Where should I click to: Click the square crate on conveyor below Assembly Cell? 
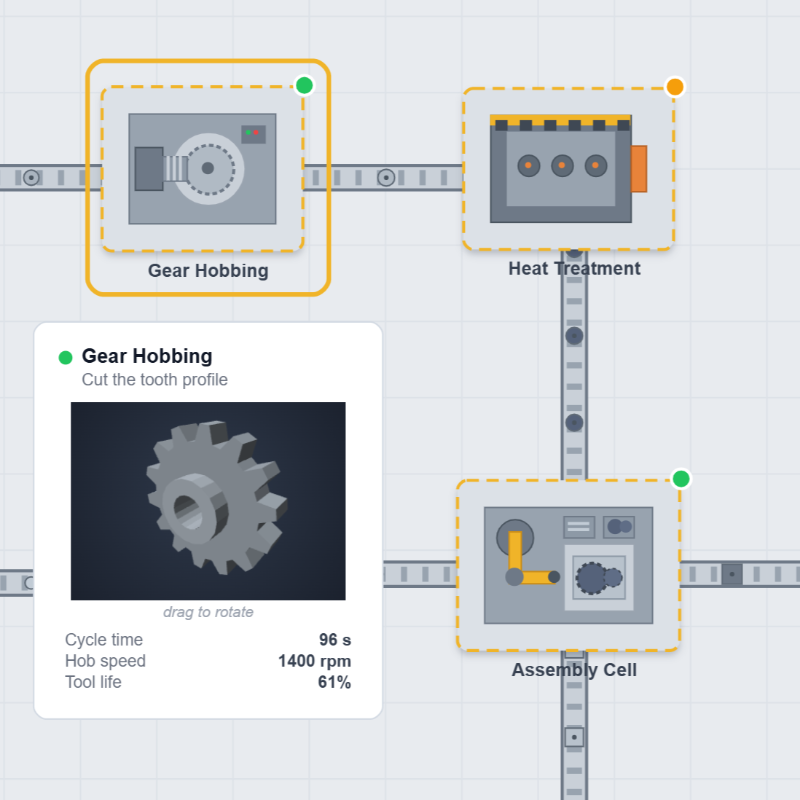[x=574, y=737]
